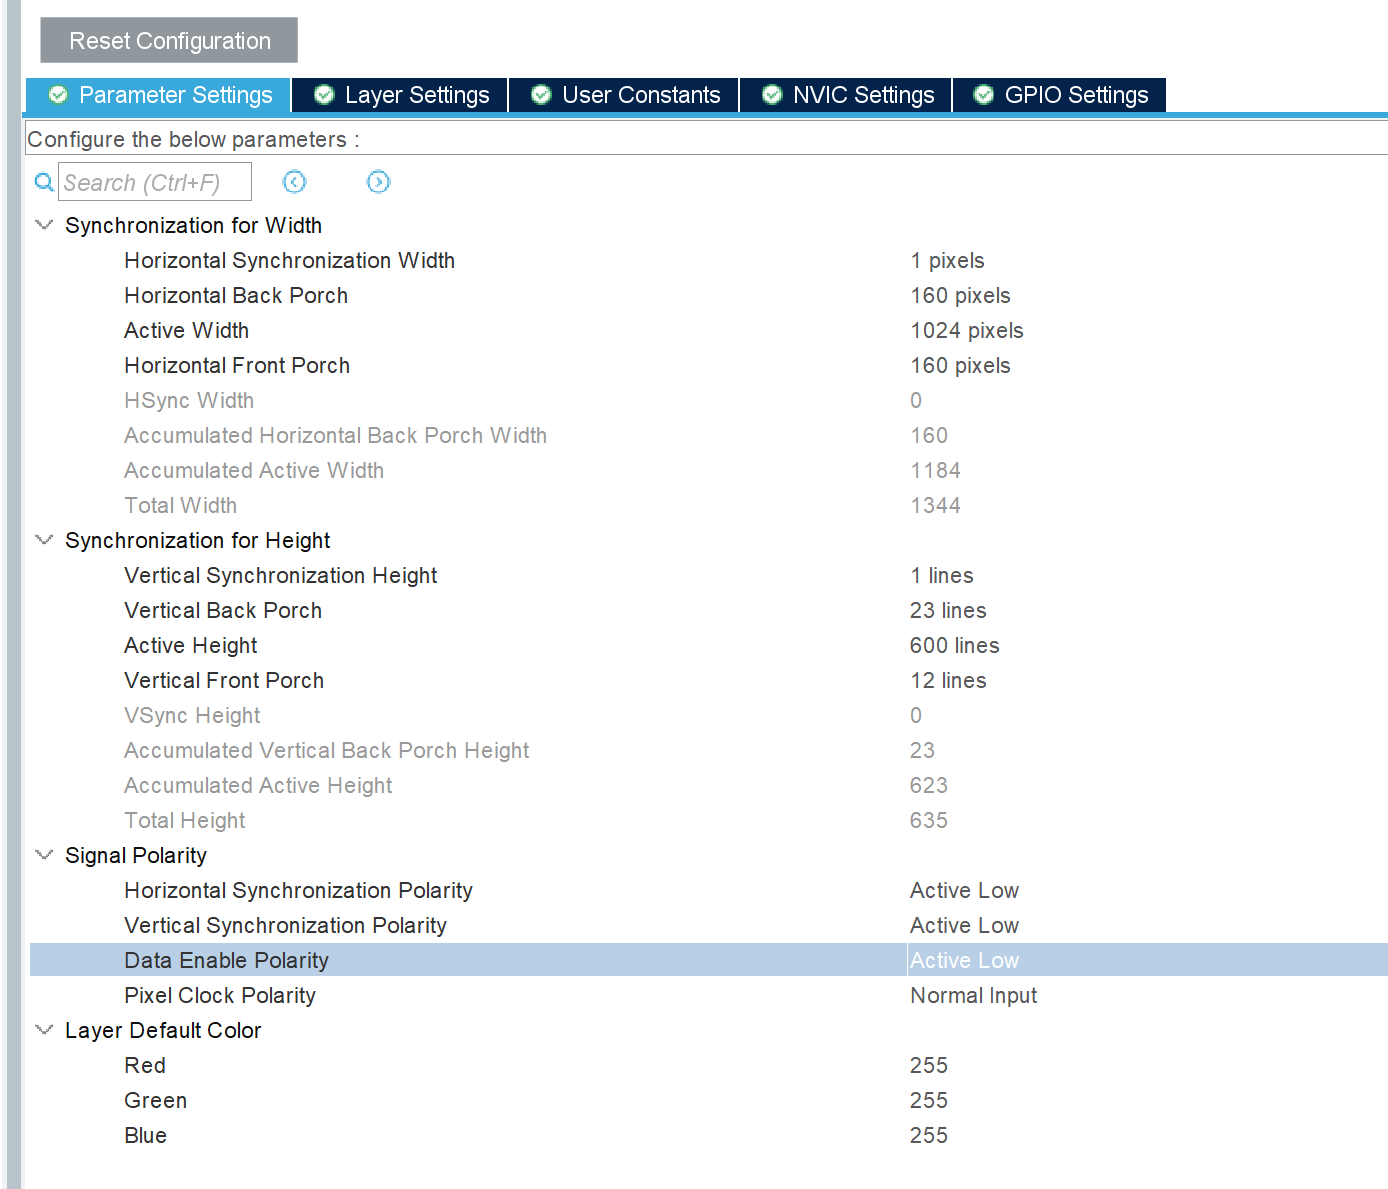
Task: Collapse the Synchronization for Width section
Action: pyautogui.click(x=43, y=225)
